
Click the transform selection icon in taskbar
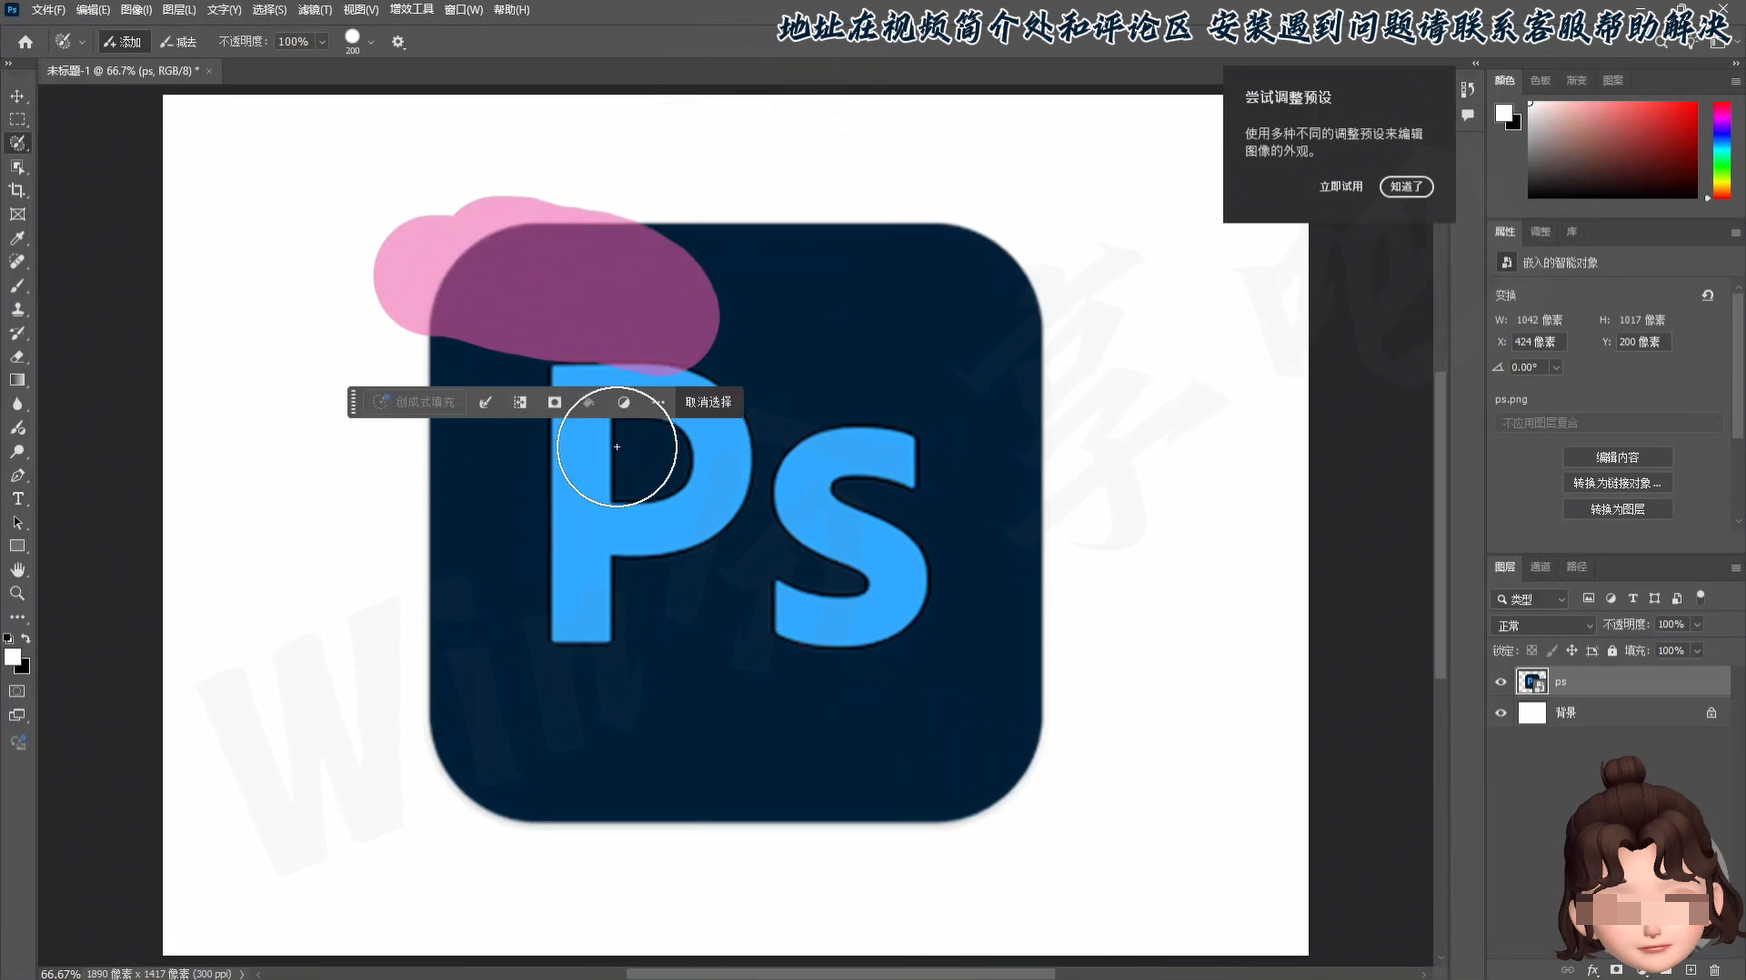pos(520,402)
